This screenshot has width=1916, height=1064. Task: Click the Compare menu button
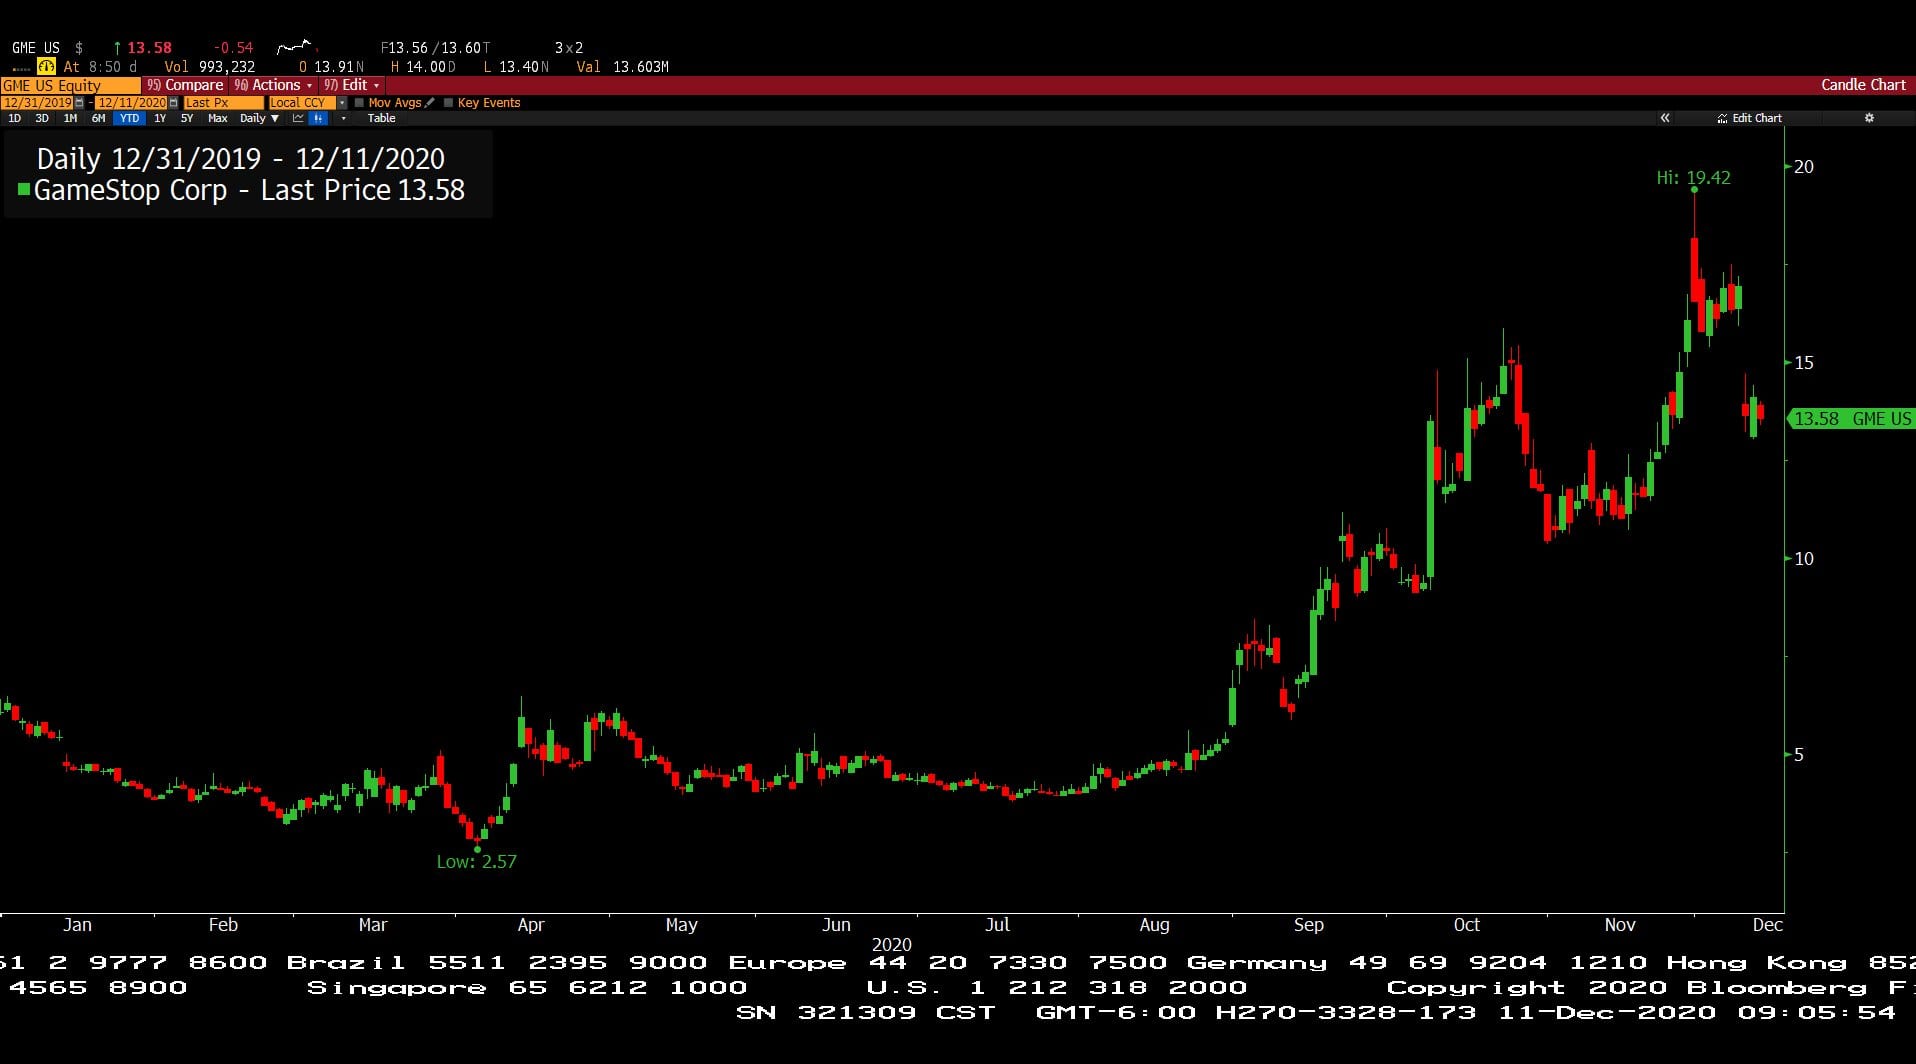(184, 85)
